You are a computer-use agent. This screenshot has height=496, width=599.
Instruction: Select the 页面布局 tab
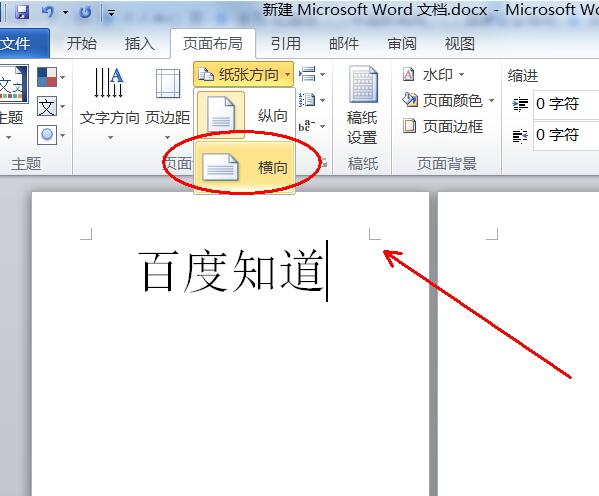212,44
